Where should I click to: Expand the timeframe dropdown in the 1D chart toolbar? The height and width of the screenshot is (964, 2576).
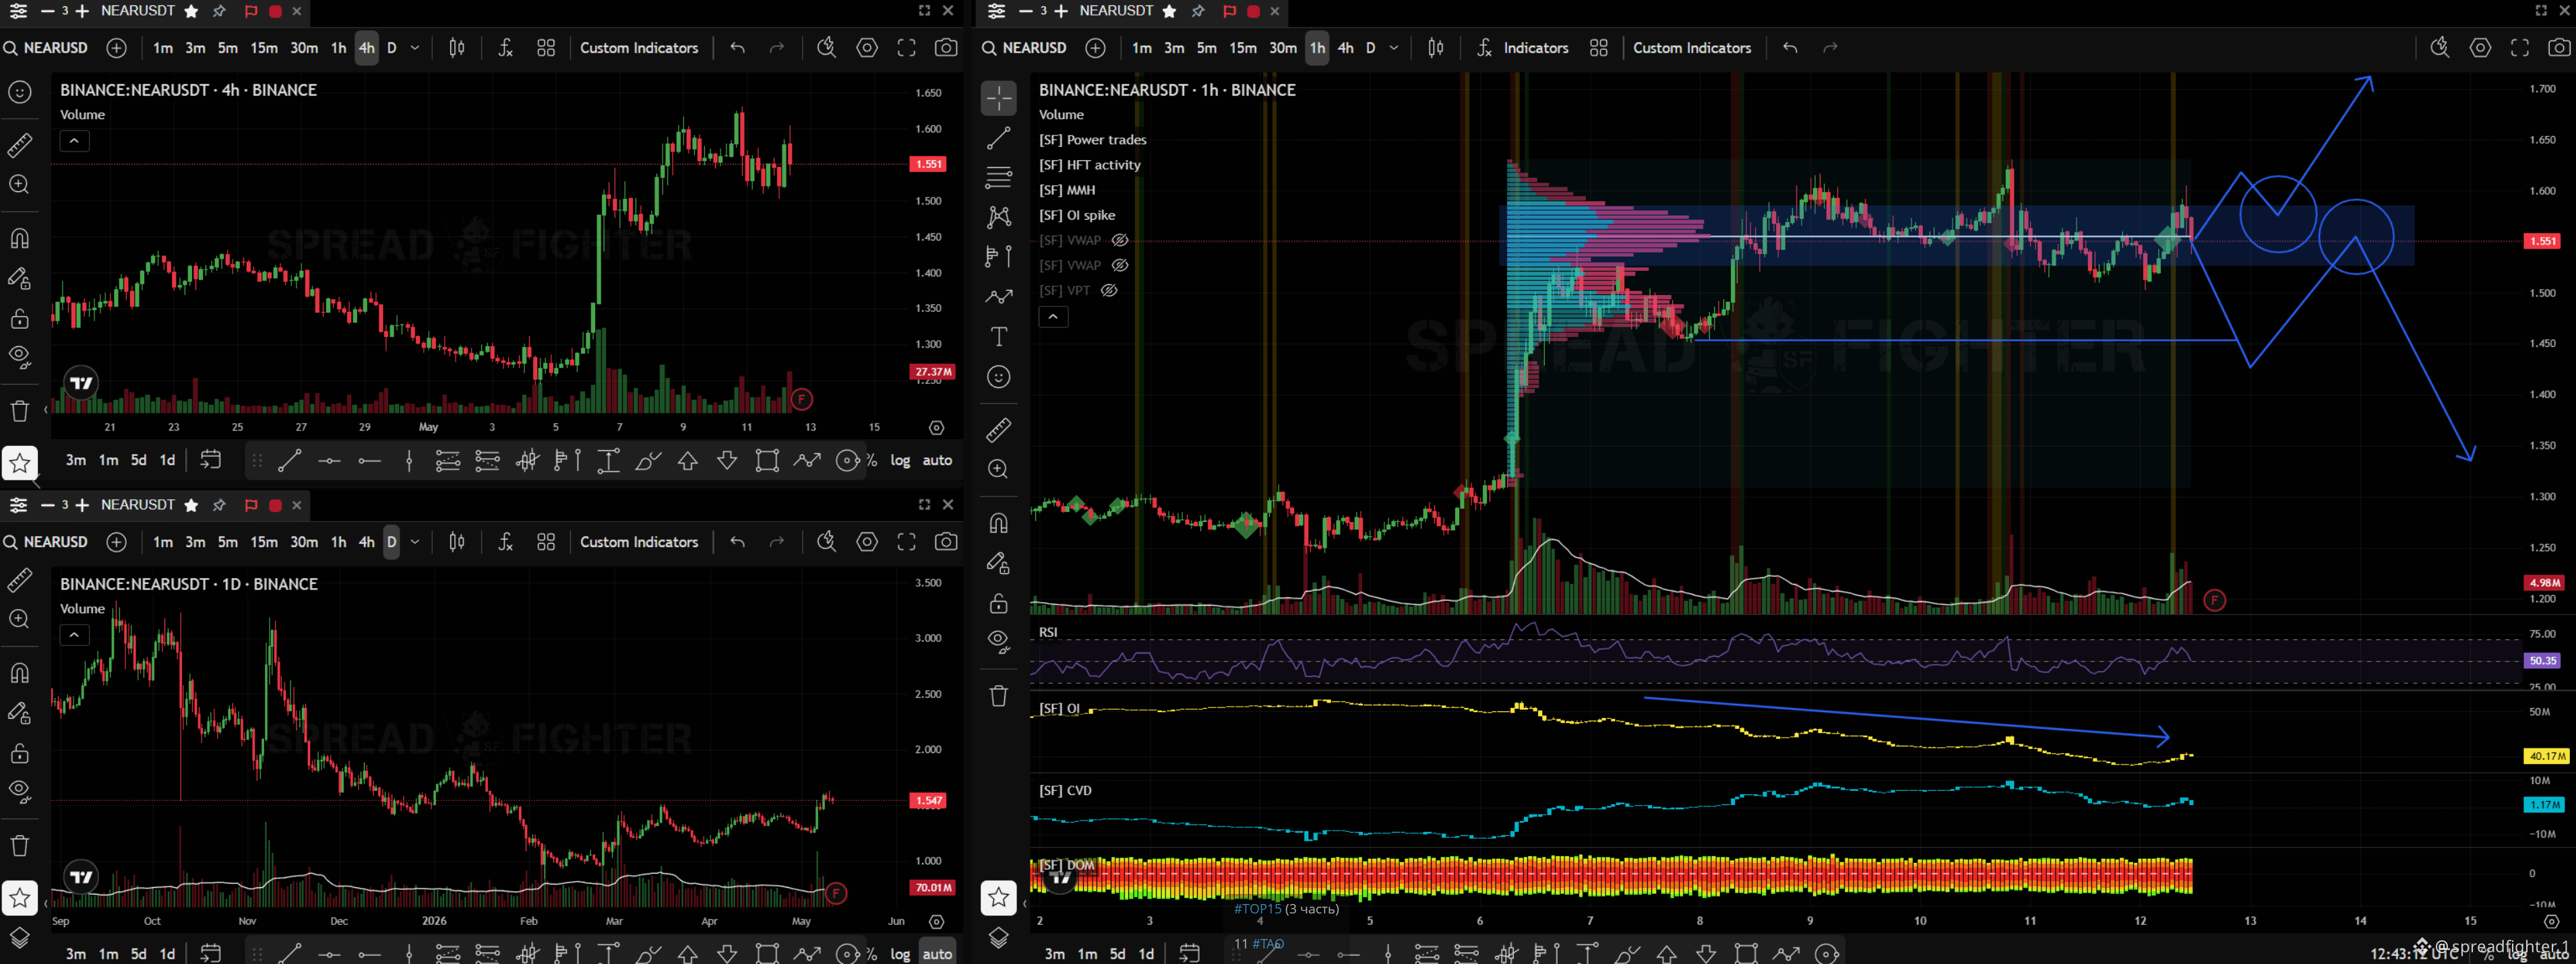[x=415, y=542]
